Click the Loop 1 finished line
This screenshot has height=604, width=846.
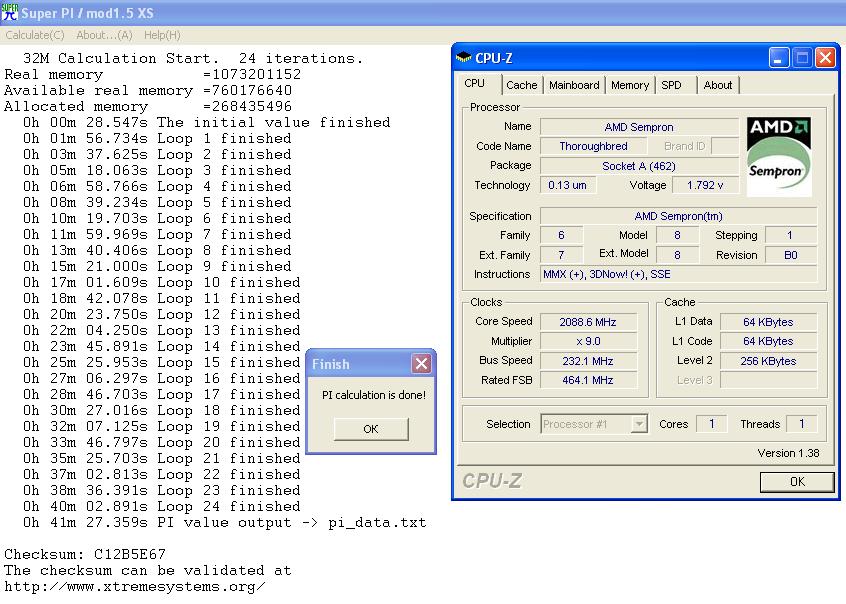pos(157,139)
